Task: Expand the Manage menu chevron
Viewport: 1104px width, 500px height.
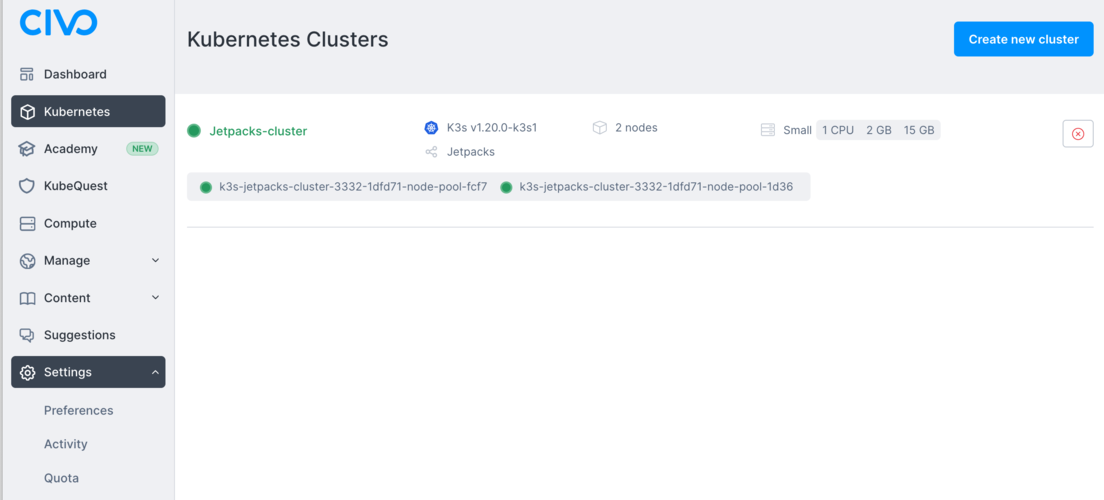Action: tap(155, 261)
